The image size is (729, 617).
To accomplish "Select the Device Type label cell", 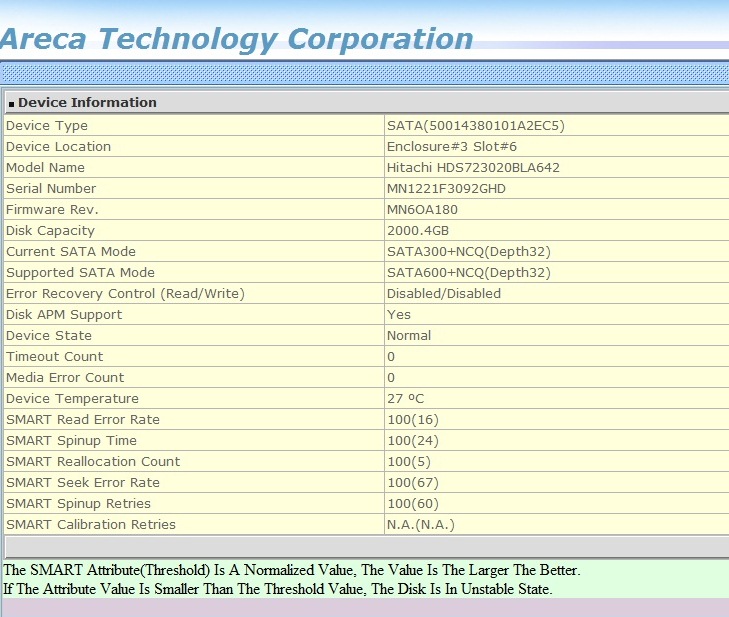I will coord(47,126).
